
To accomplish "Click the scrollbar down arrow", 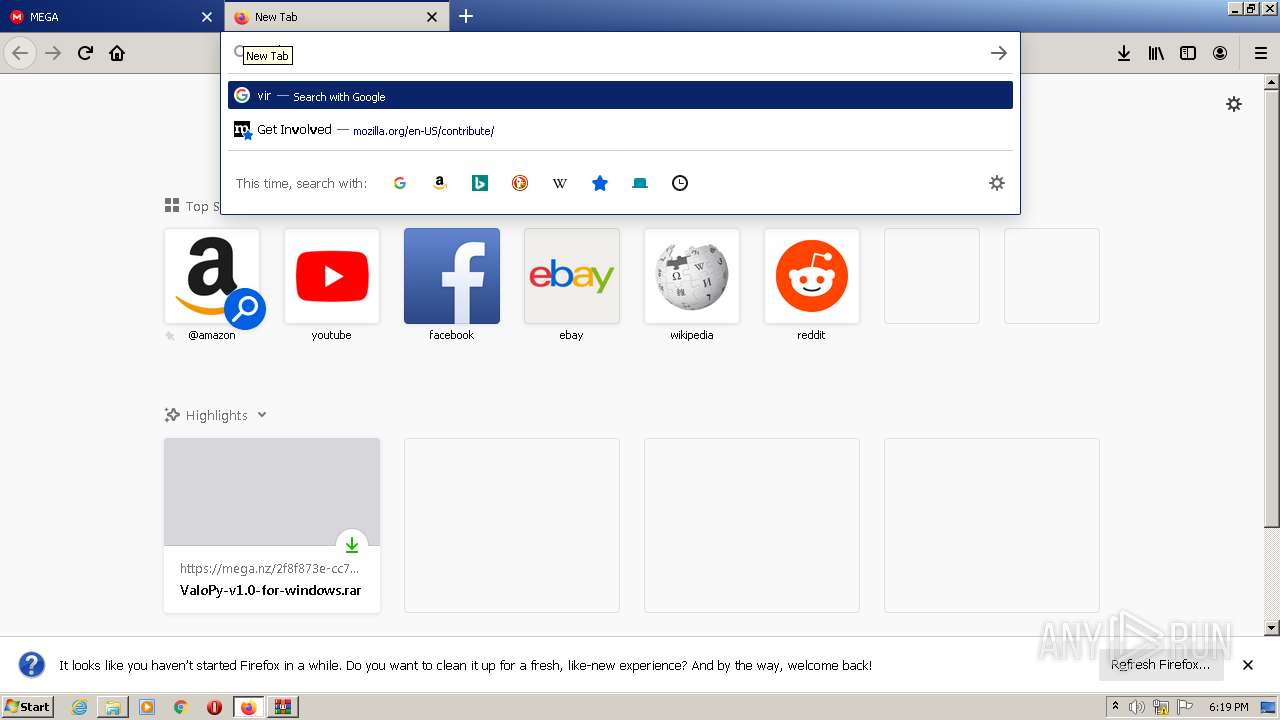I will (1272, 628).
